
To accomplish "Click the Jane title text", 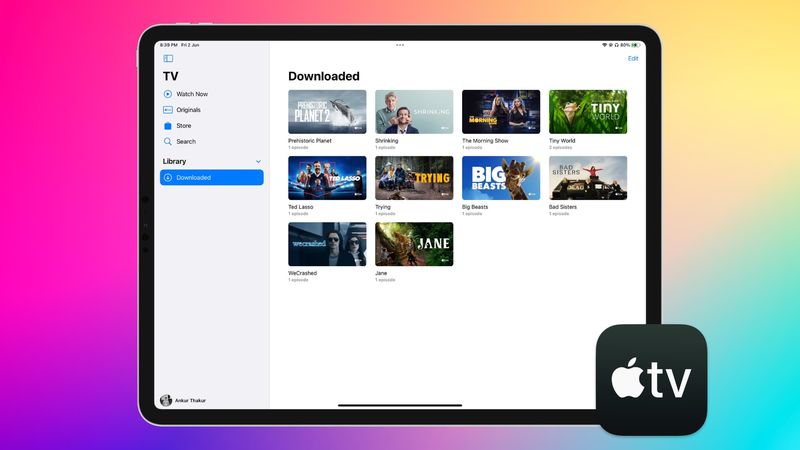I will pyautogui.click(x=381, y=273).
